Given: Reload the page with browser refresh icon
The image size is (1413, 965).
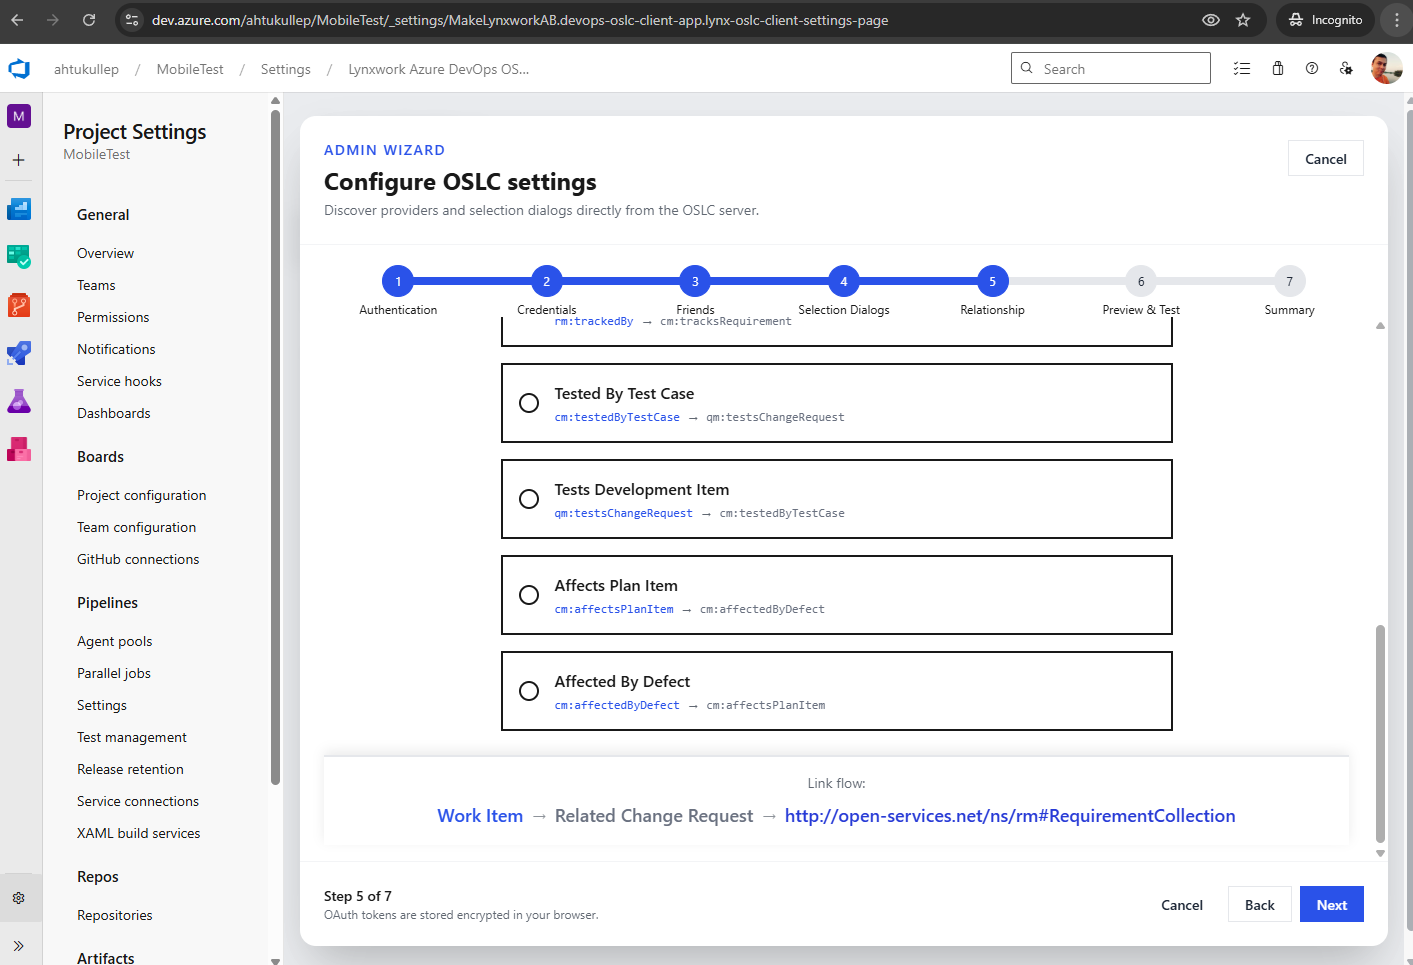Looking at the screenshot, I should click(89, 20).
